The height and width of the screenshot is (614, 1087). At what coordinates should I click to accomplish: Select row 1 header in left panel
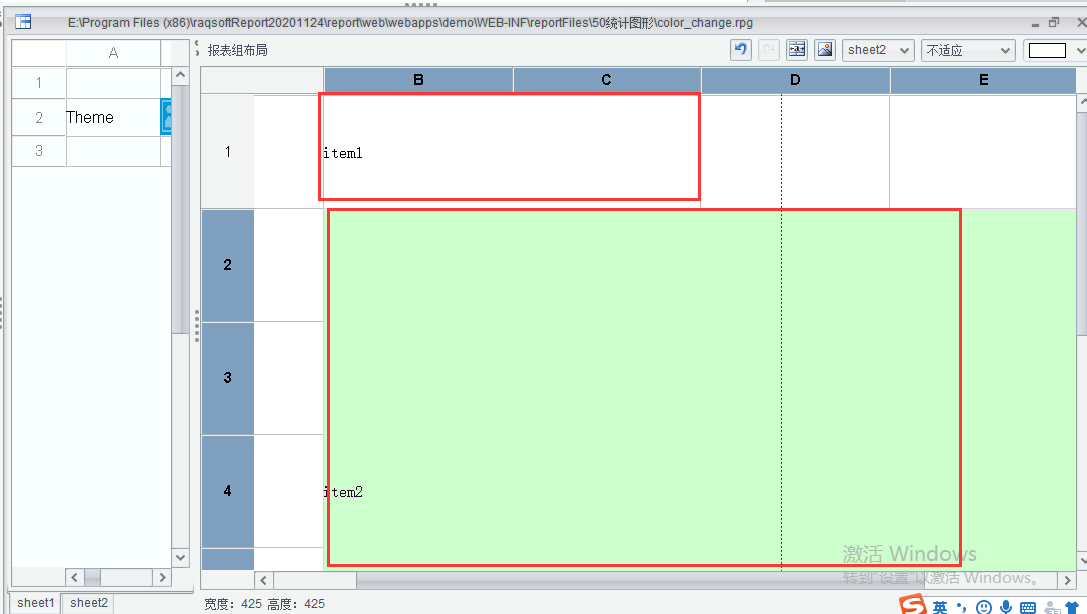pos(39,83)
